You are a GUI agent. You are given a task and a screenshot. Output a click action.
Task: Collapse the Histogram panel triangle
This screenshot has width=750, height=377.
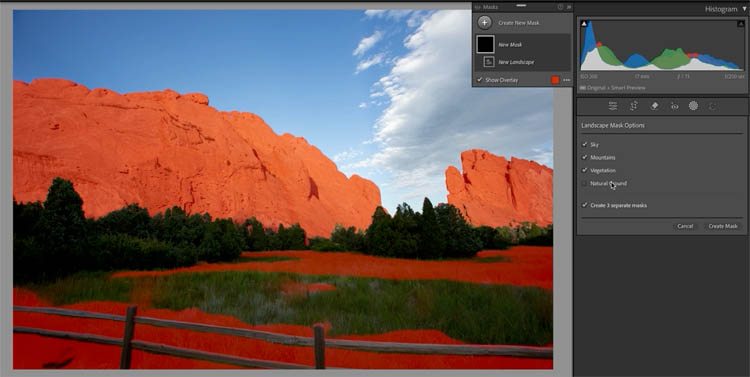pyautogui.click(x=745, y=9)
